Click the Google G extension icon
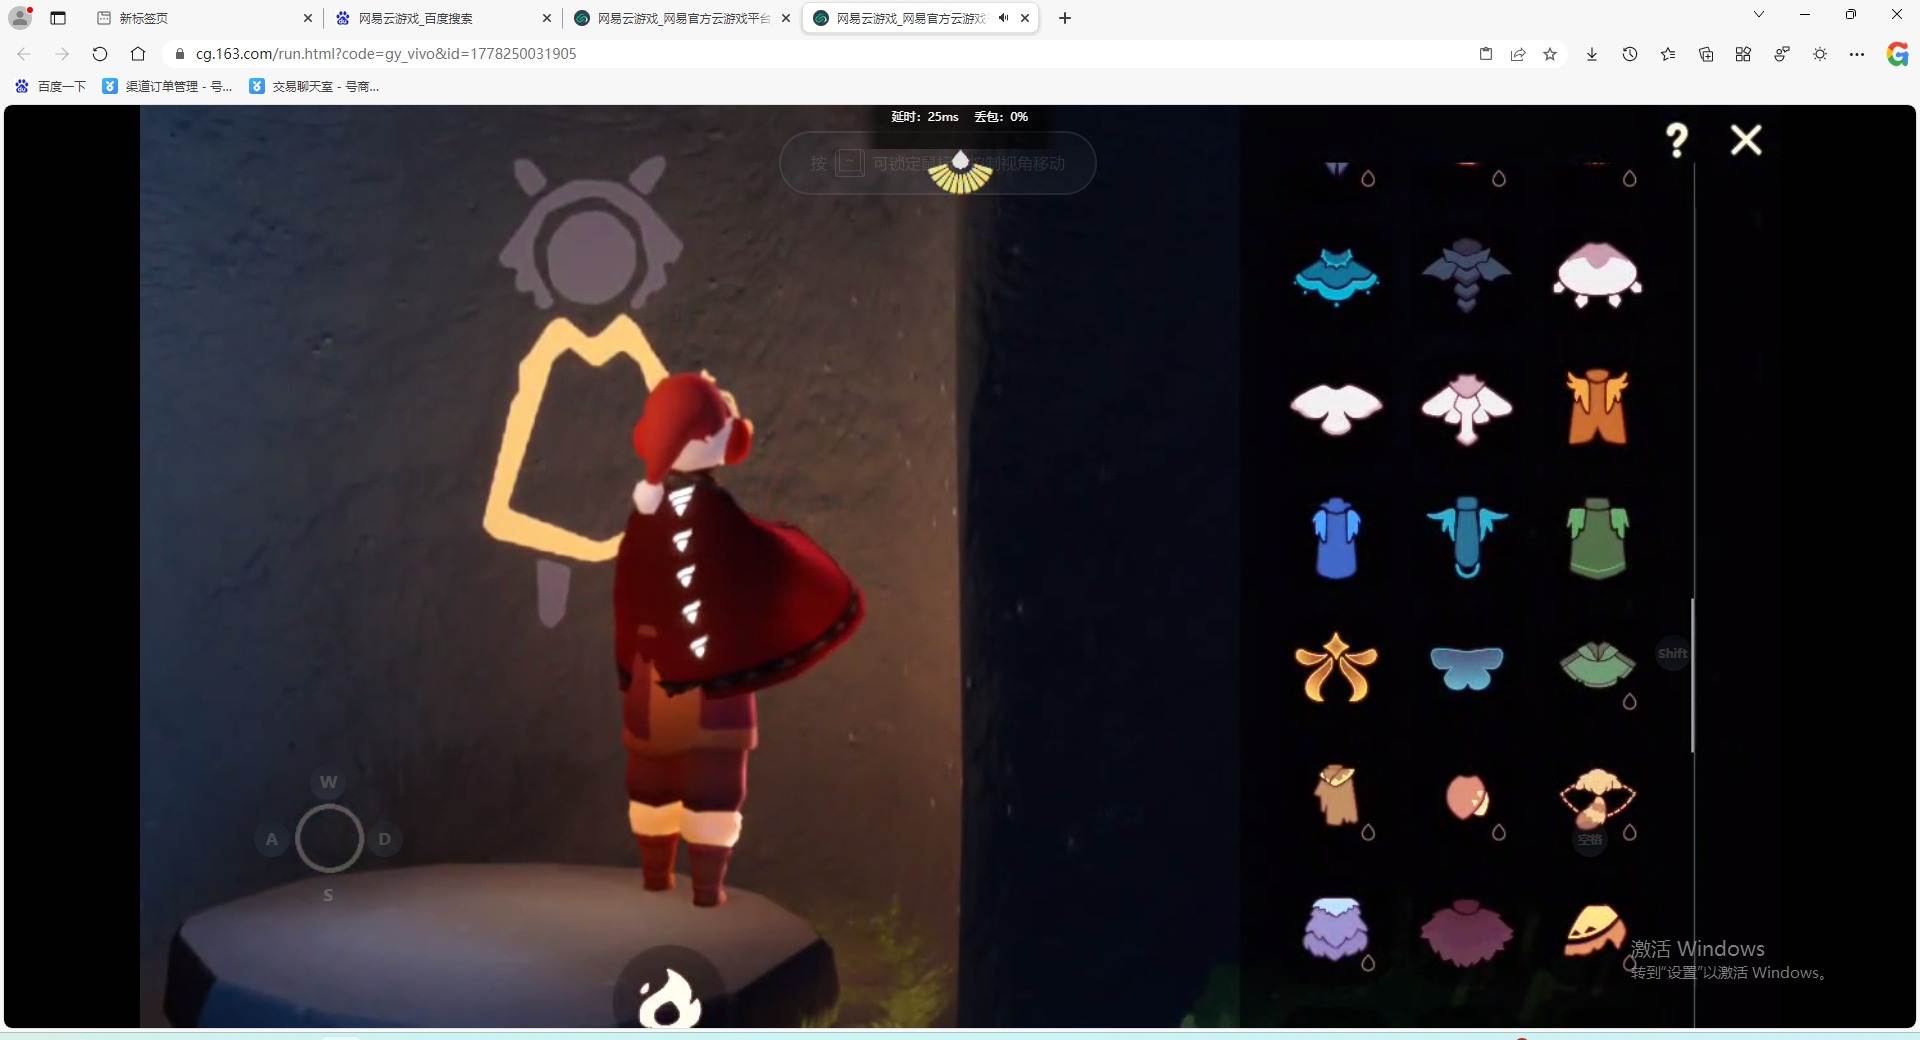 coord(1897,54)
